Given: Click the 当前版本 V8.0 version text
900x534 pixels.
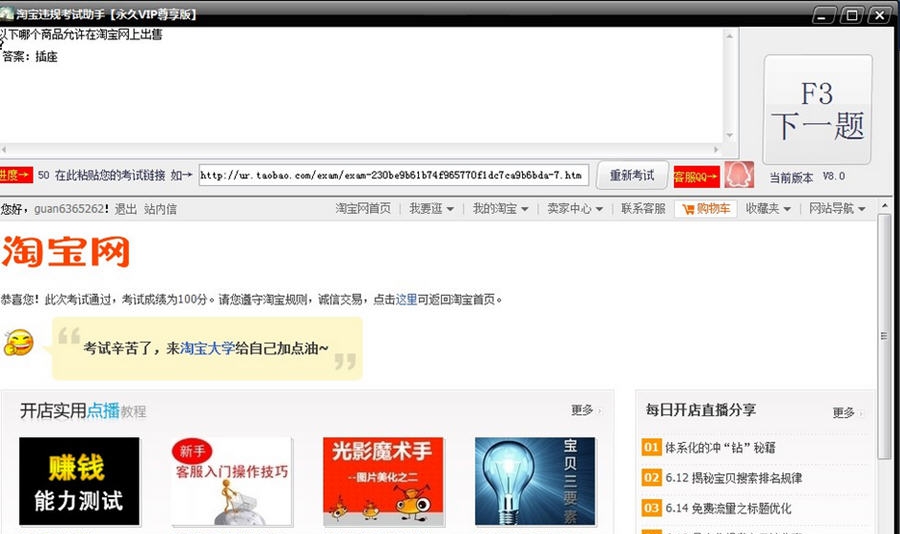Looking at the screenshot, I should 807,177.
